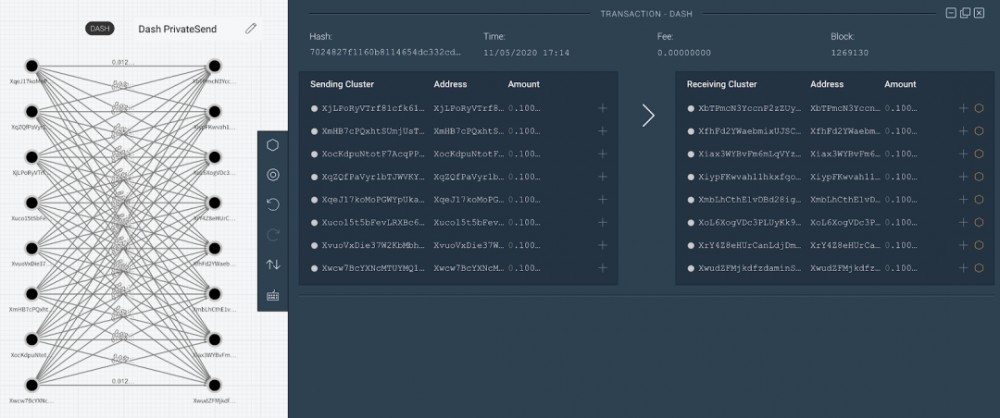Click sending cluster name XmHB7cPQxhtSUmjUsT
Viewport: 1000px width, 418px height.
point(373,131)
